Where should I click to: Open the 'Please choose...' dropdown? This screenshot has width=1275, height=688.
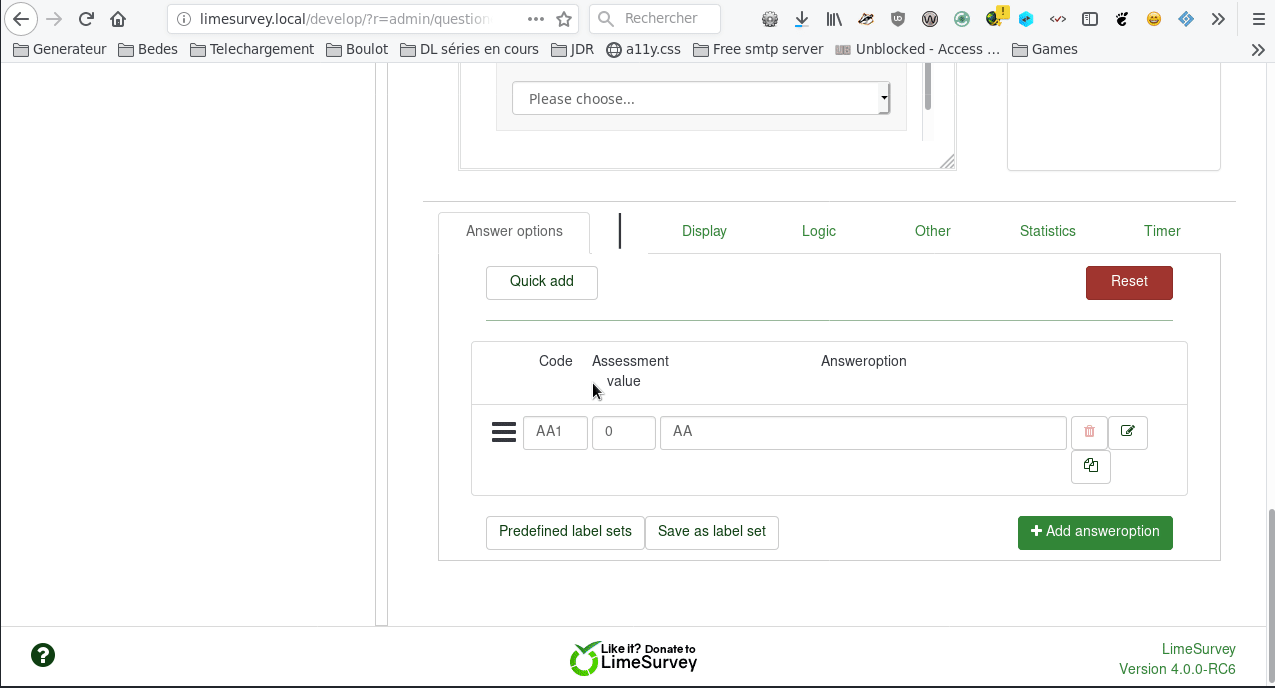[x=700, y=99]
